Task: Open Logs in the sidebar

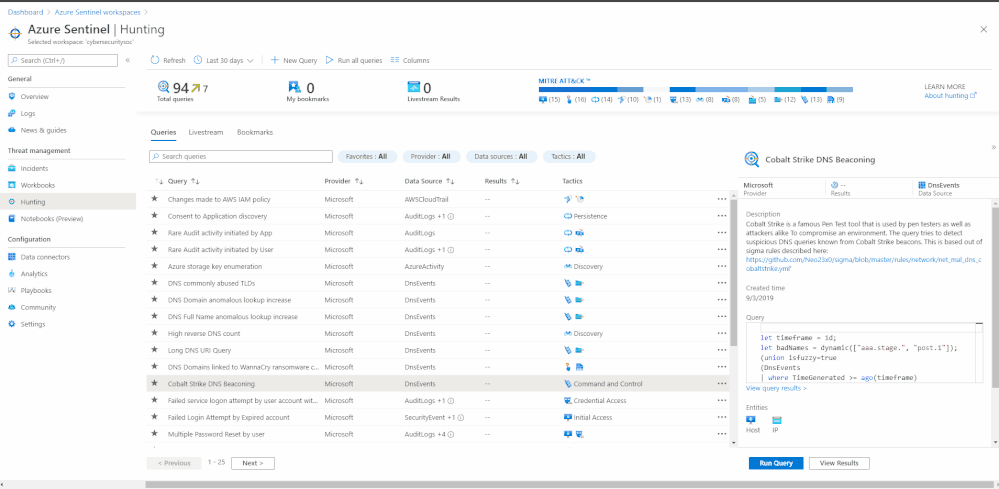Action: click(27, 113)
